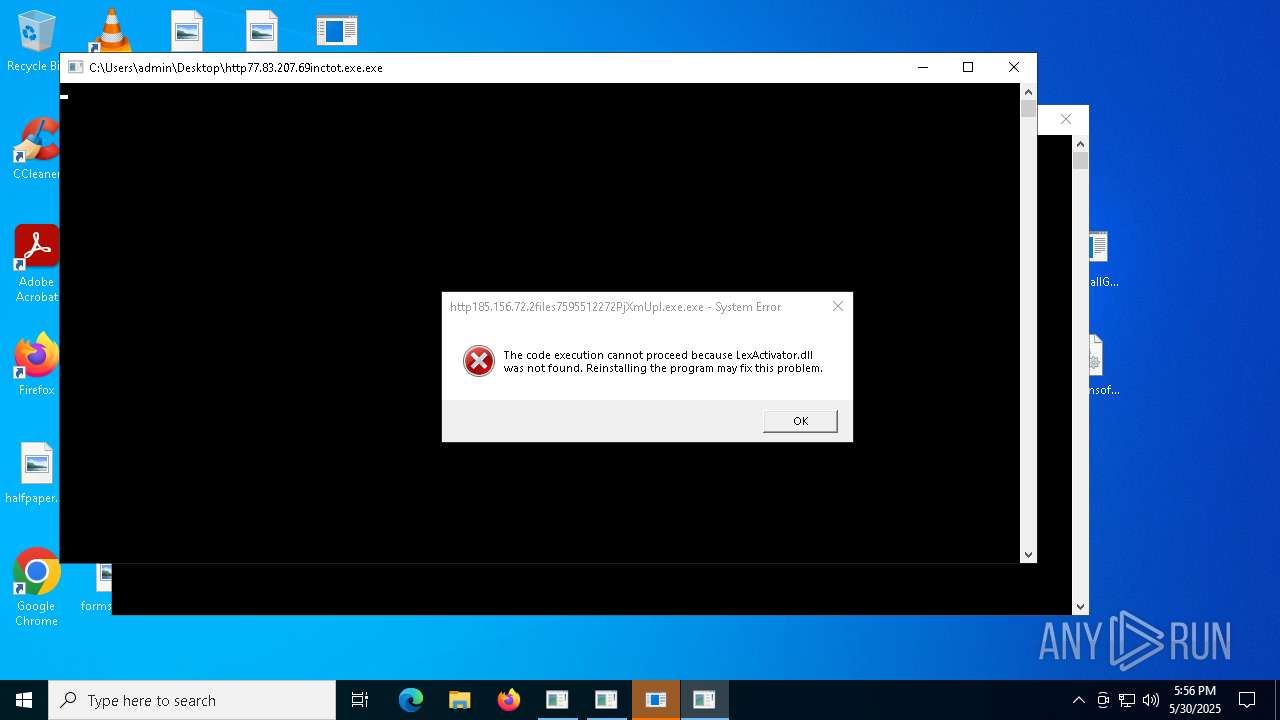Maximize the inctot.exe console window

[x=968, y=67]
